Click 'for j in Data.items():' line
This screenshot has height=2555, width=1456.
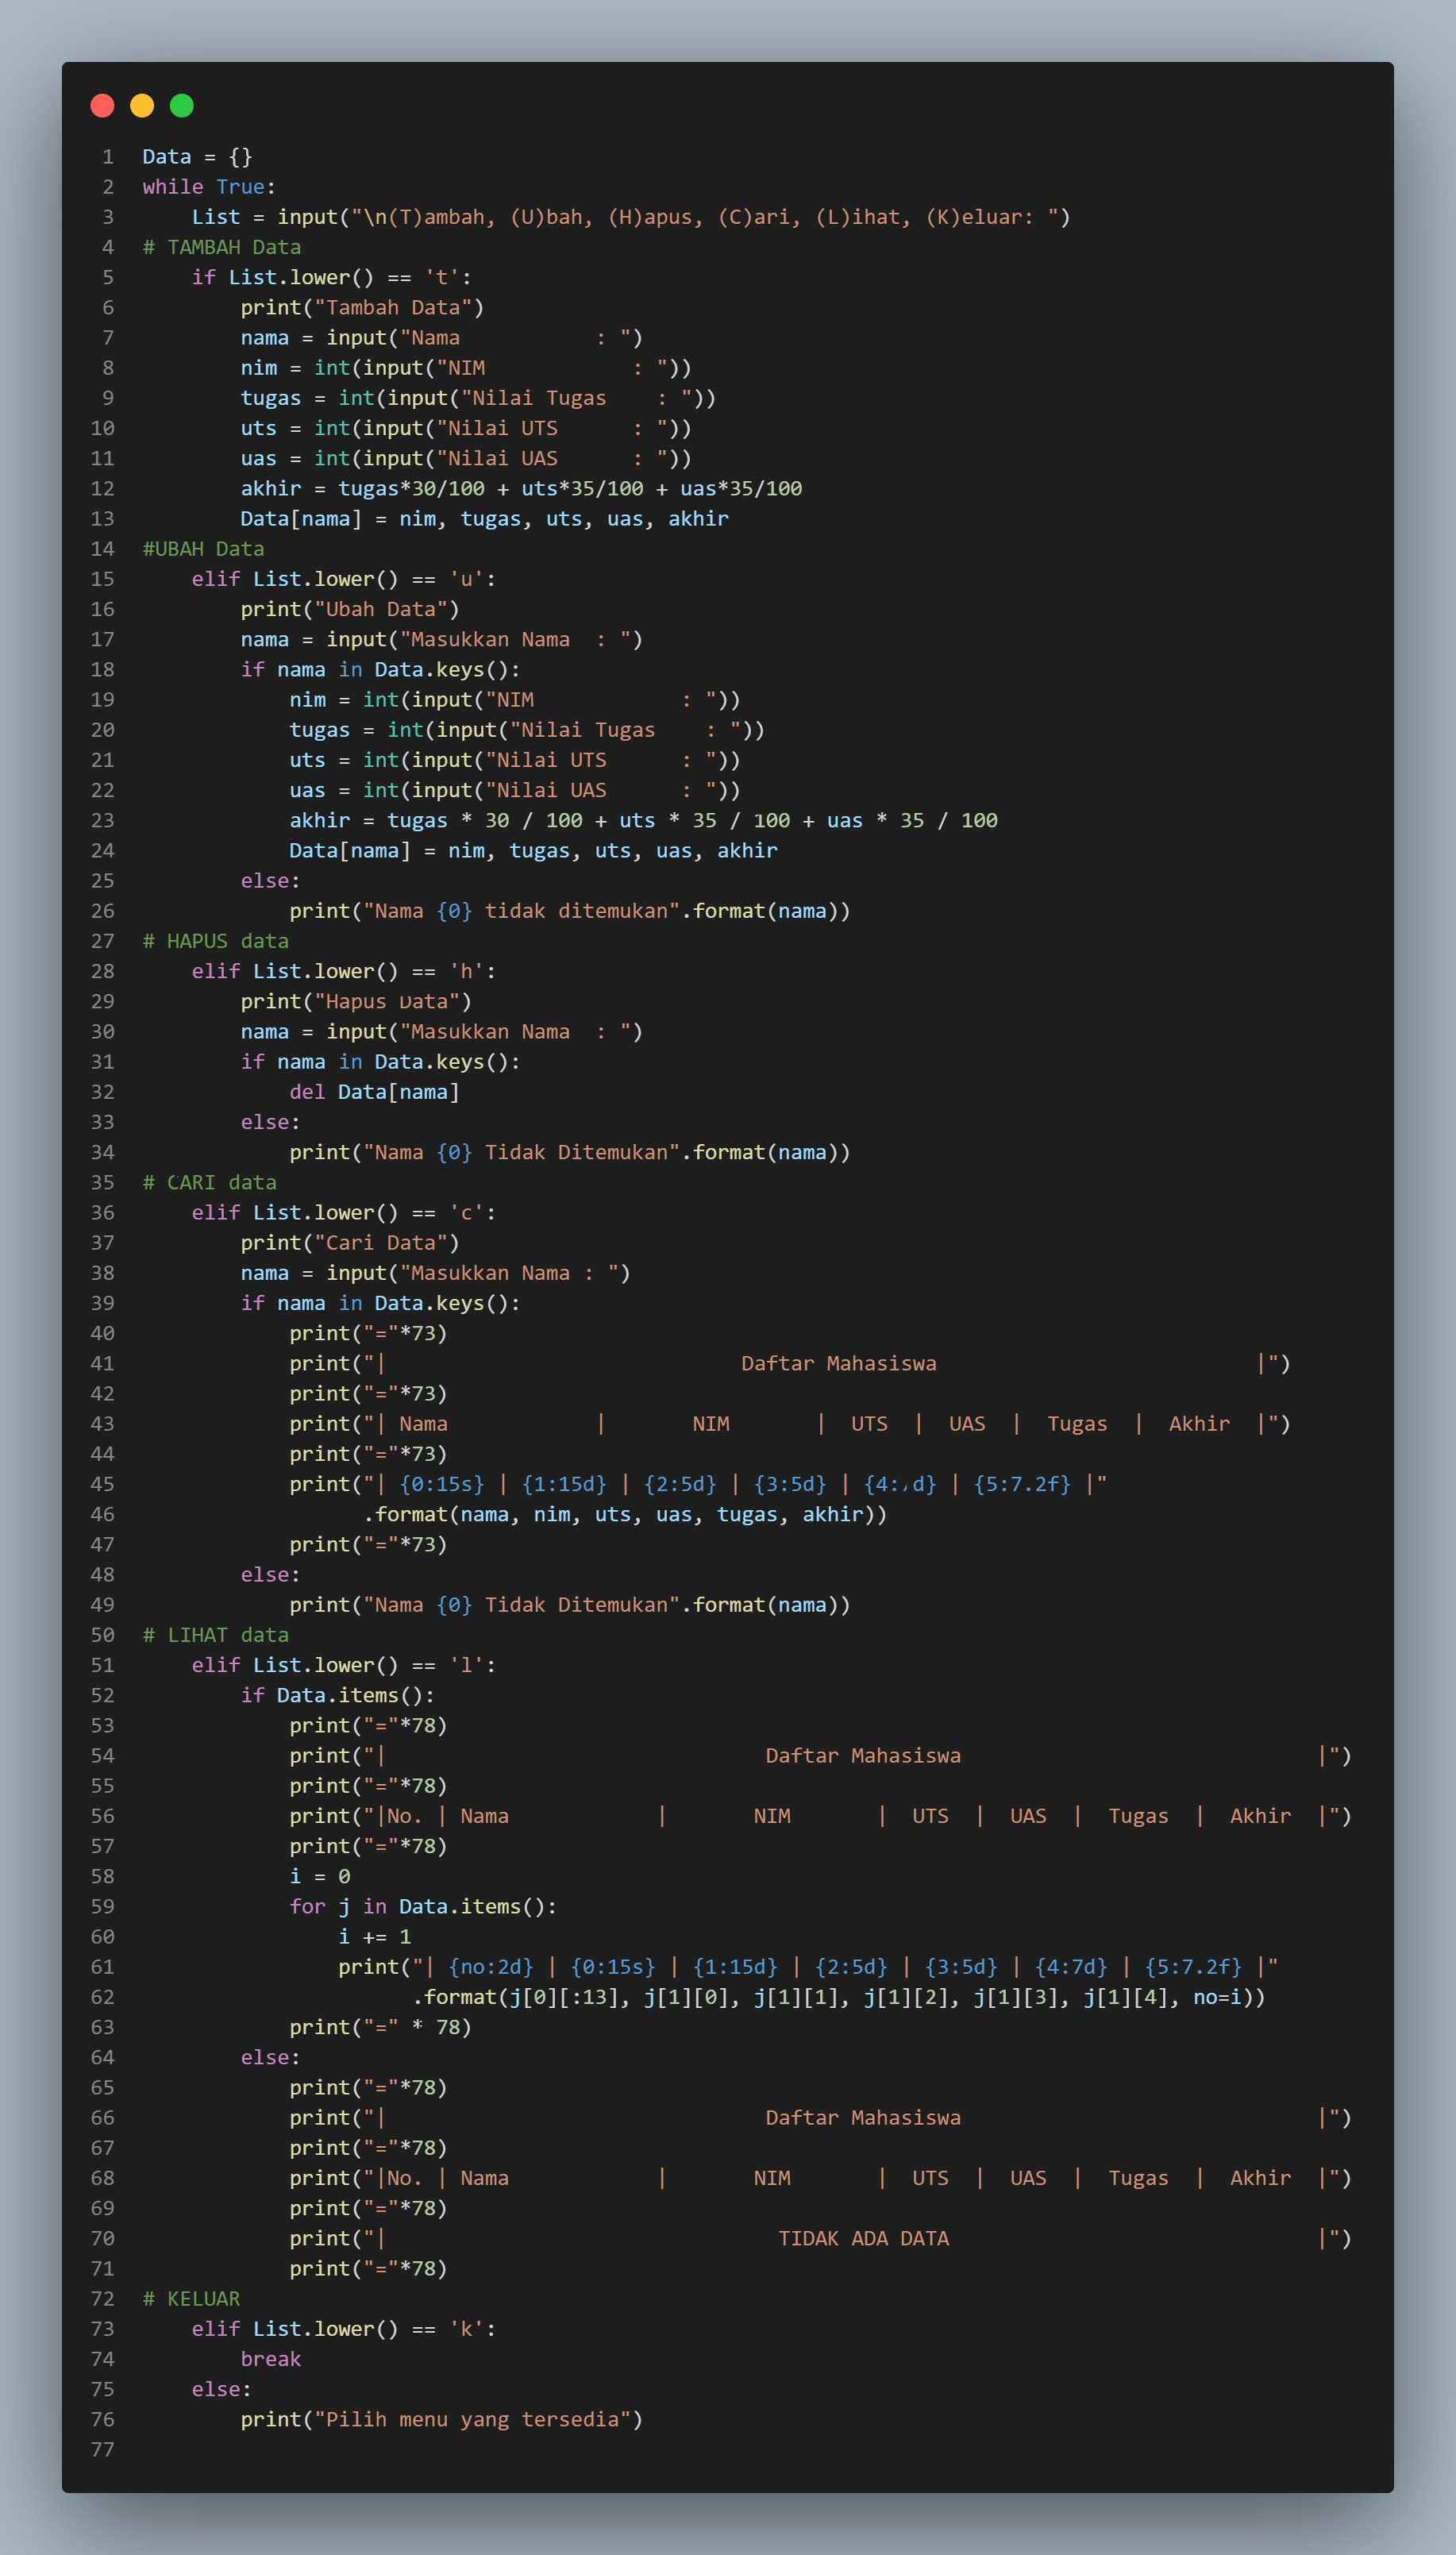point(423,1906)
